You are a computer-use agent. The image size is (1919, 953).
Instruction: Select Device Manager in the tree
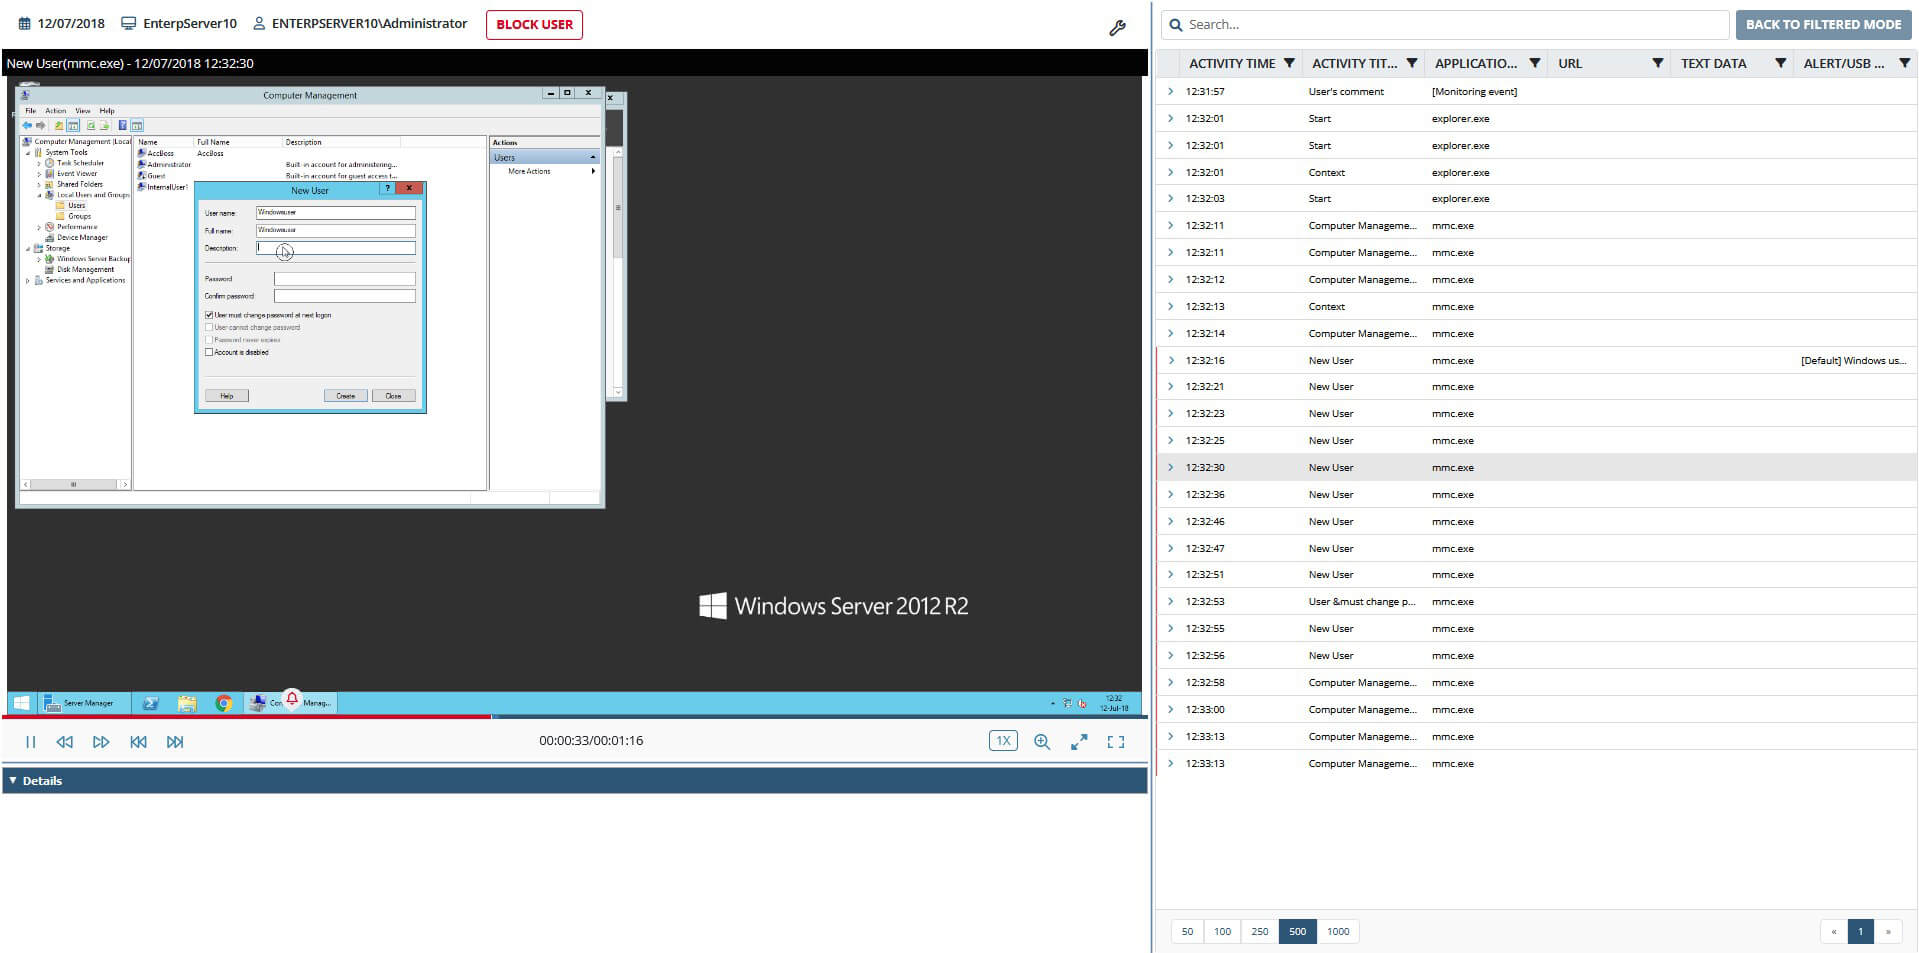coord(82,238)
